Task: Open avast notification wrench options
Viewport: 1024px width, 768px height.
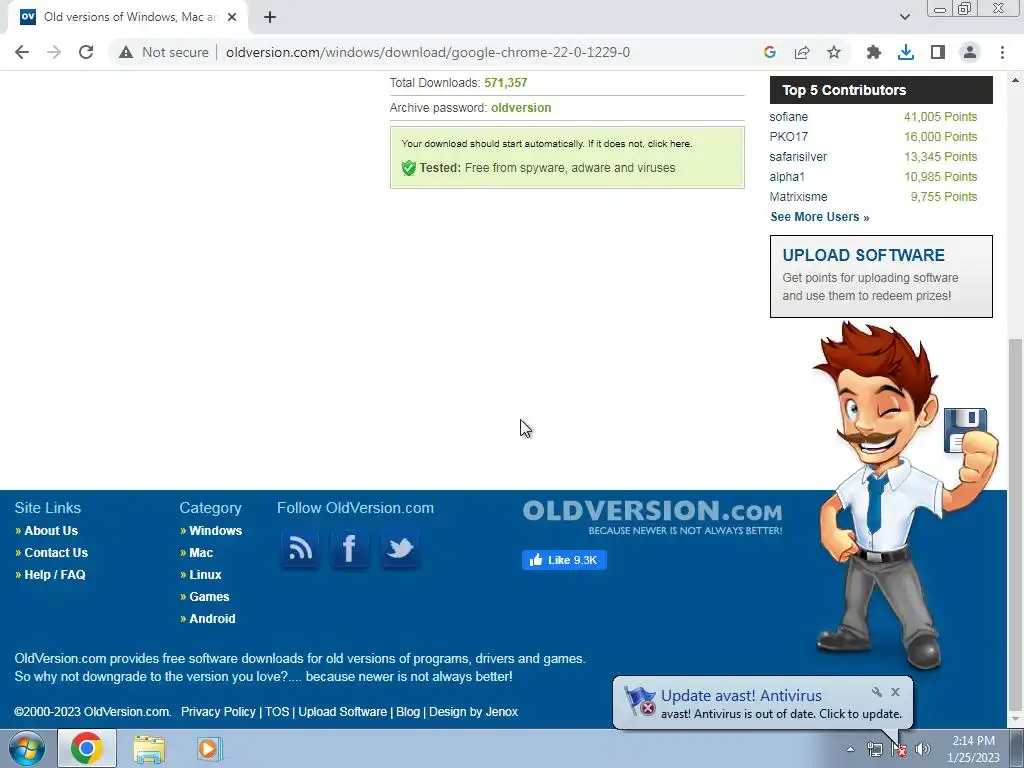Action: tap(876, 692)
